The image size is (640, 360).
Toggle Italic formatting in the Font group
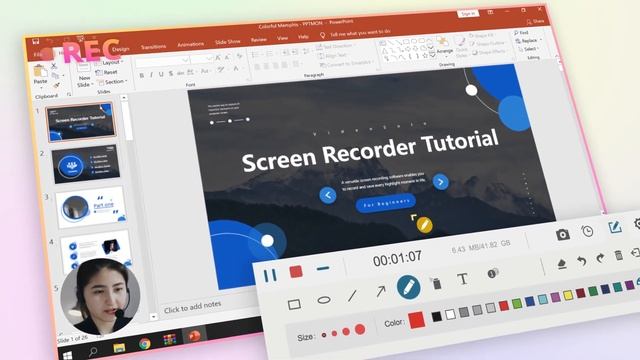[151, 75]
